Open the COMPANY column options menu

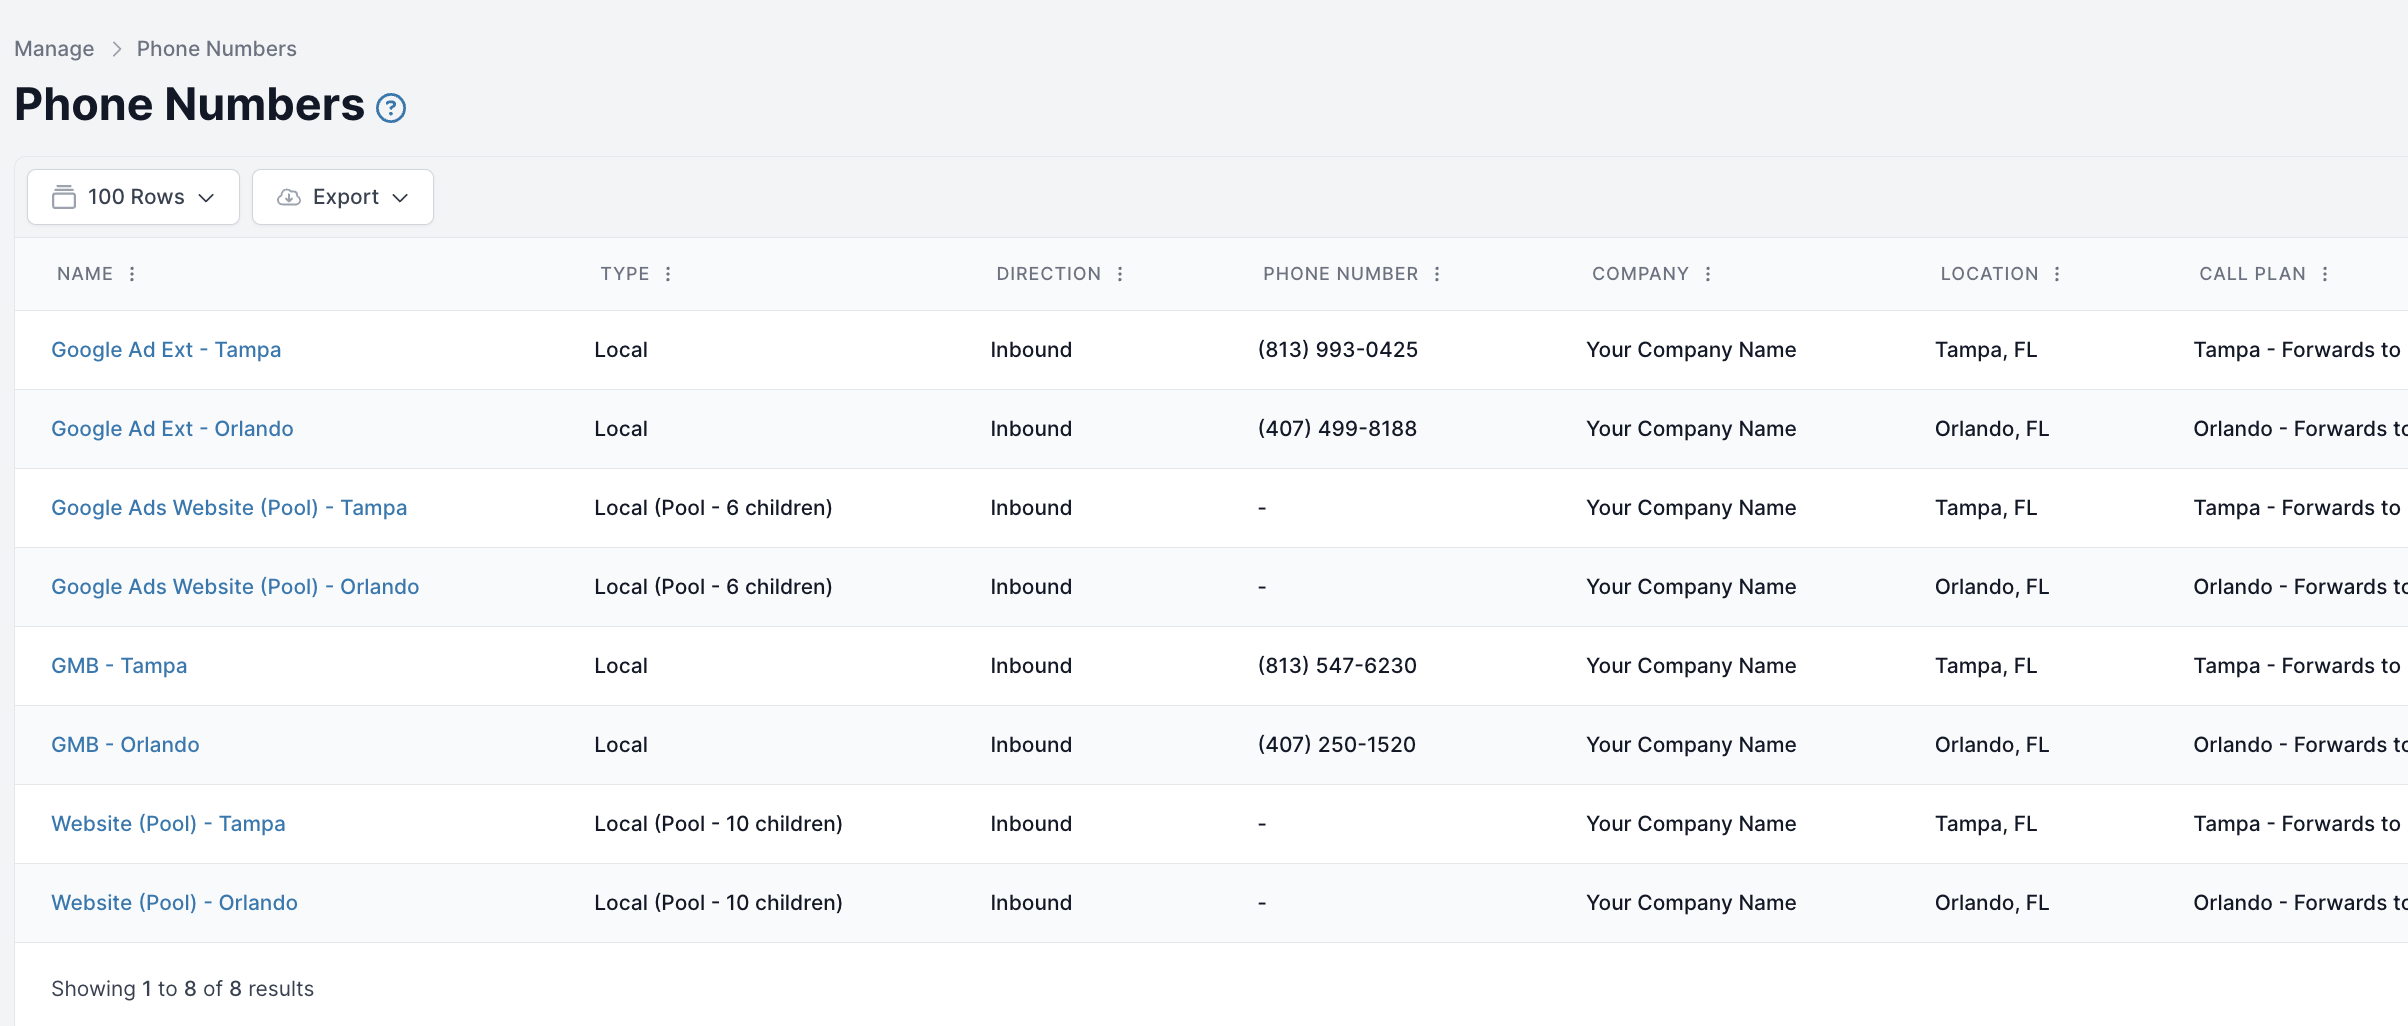(1708, 273)
